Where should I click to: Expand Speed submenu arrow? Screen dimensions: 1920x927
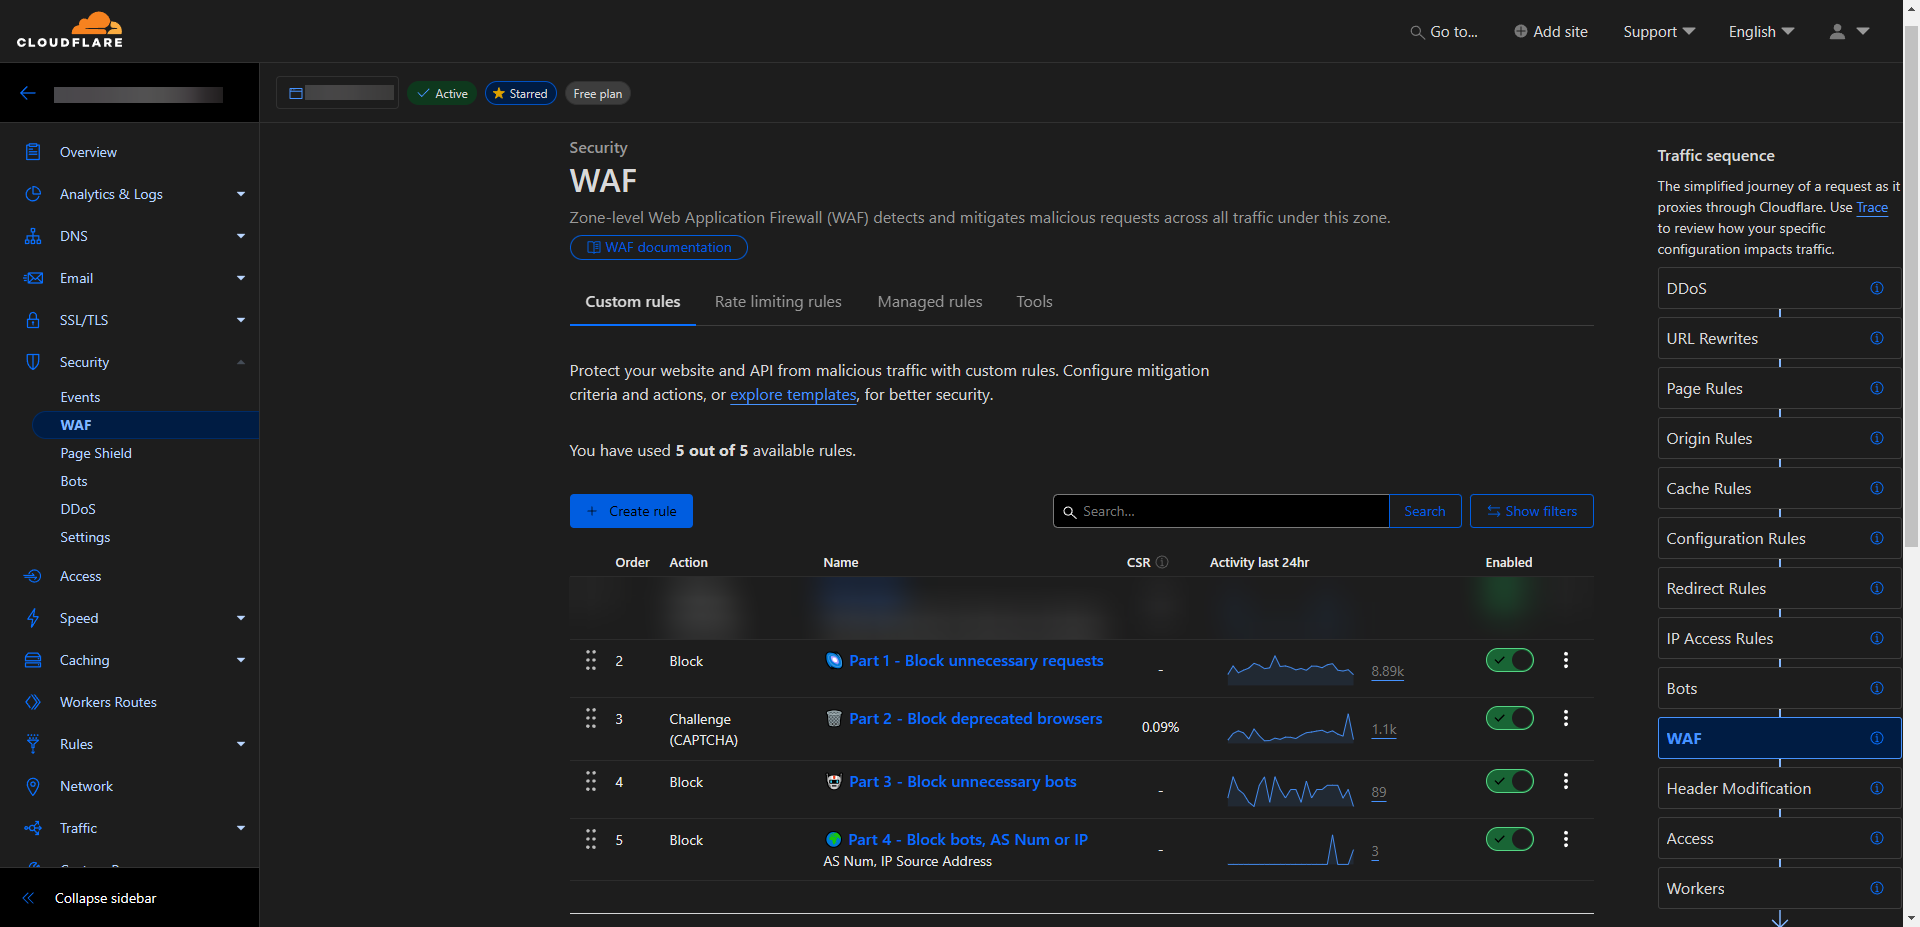click(241, 618)
